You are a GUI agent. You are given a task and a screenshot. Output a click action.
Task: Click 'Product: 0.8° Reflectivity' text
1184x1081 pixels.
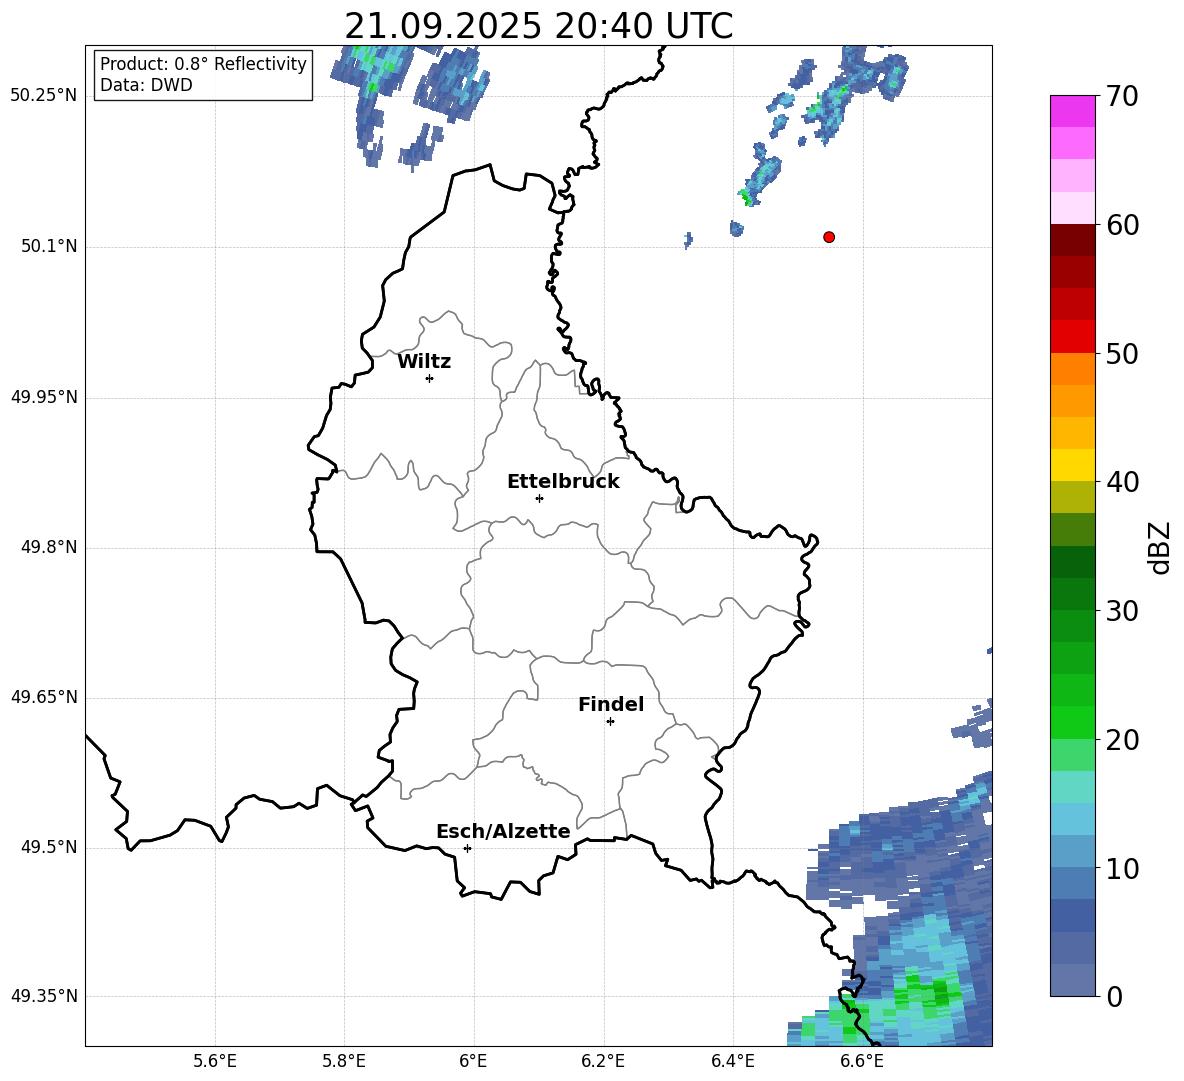tap(203, 63)
